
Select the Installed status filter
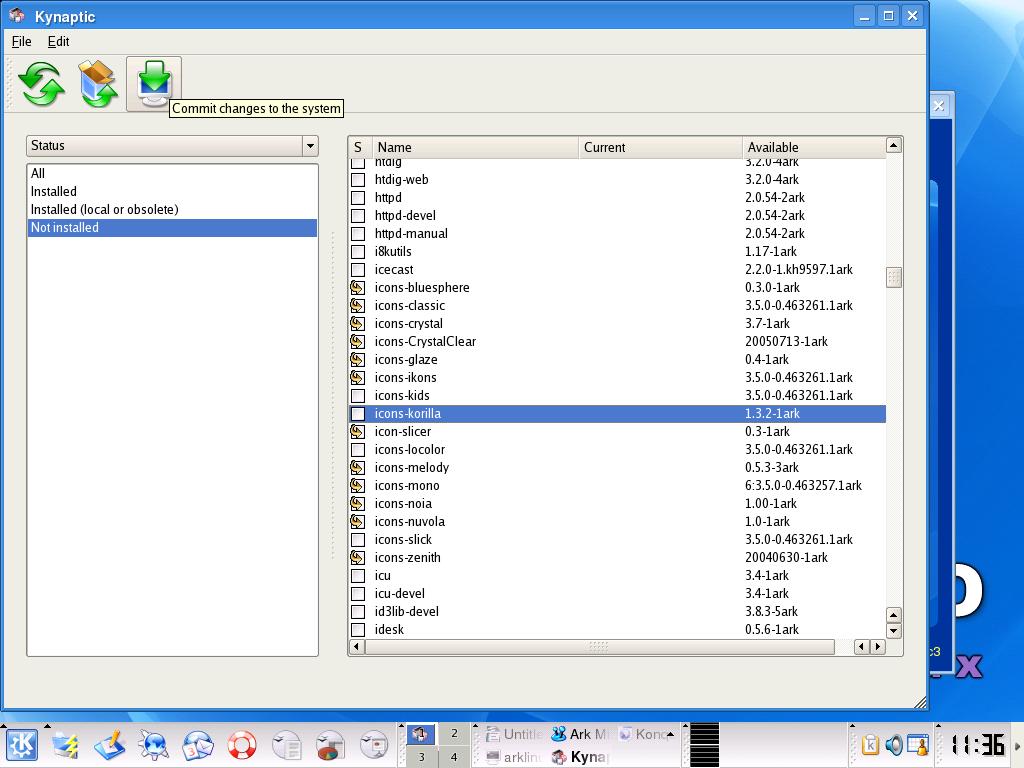172,191
